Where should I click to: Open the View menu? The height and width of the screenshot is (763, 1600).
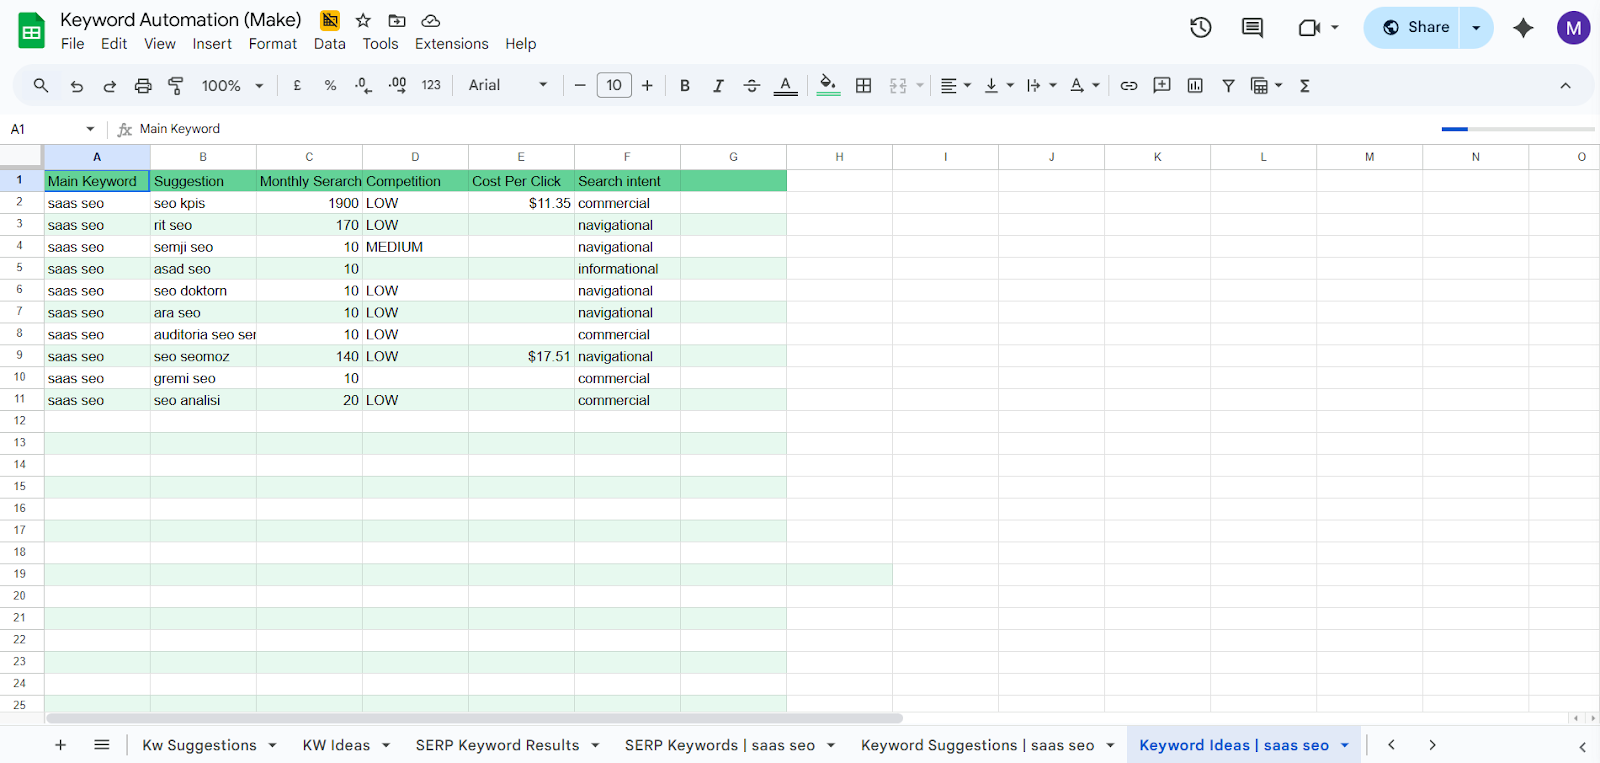(x=160, y=44)
